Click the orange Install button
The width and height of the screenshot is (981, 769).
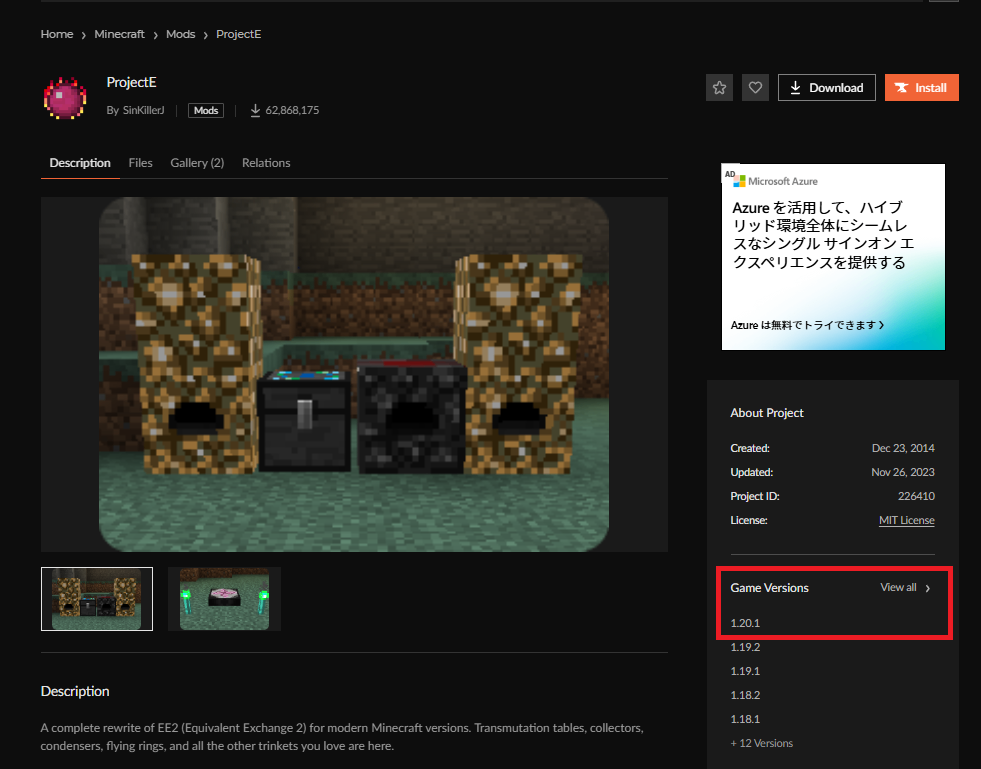coord(921,88)
